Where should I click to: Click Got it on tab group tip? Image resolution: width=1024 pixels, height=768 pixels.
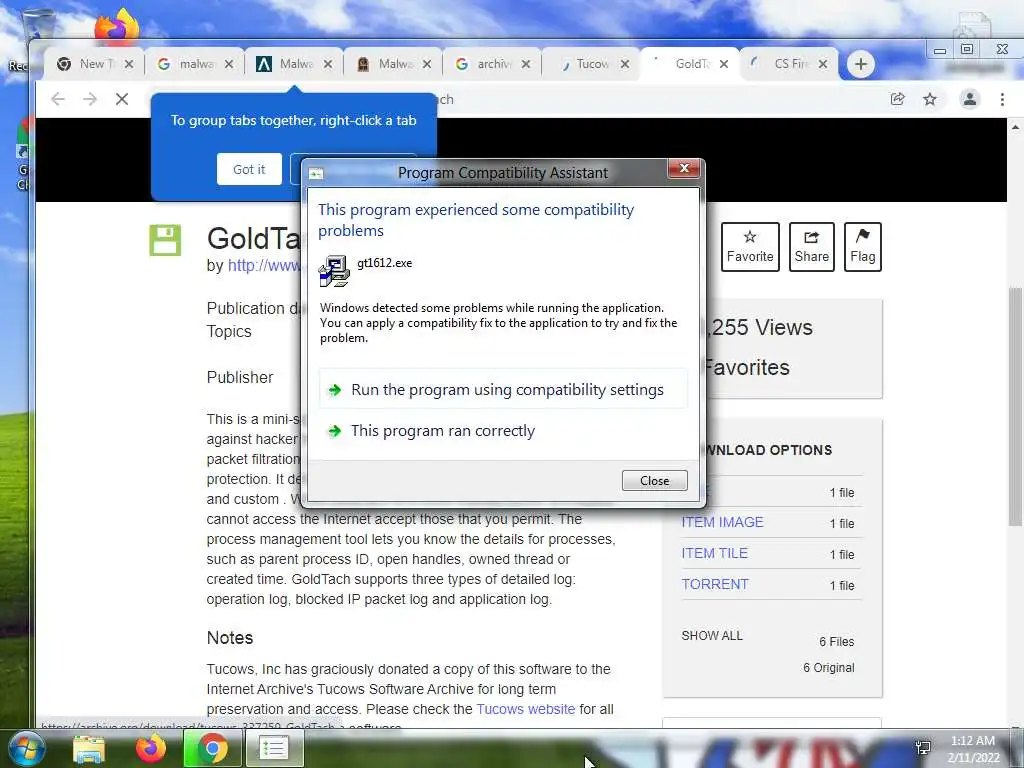(x=249, y=169)
